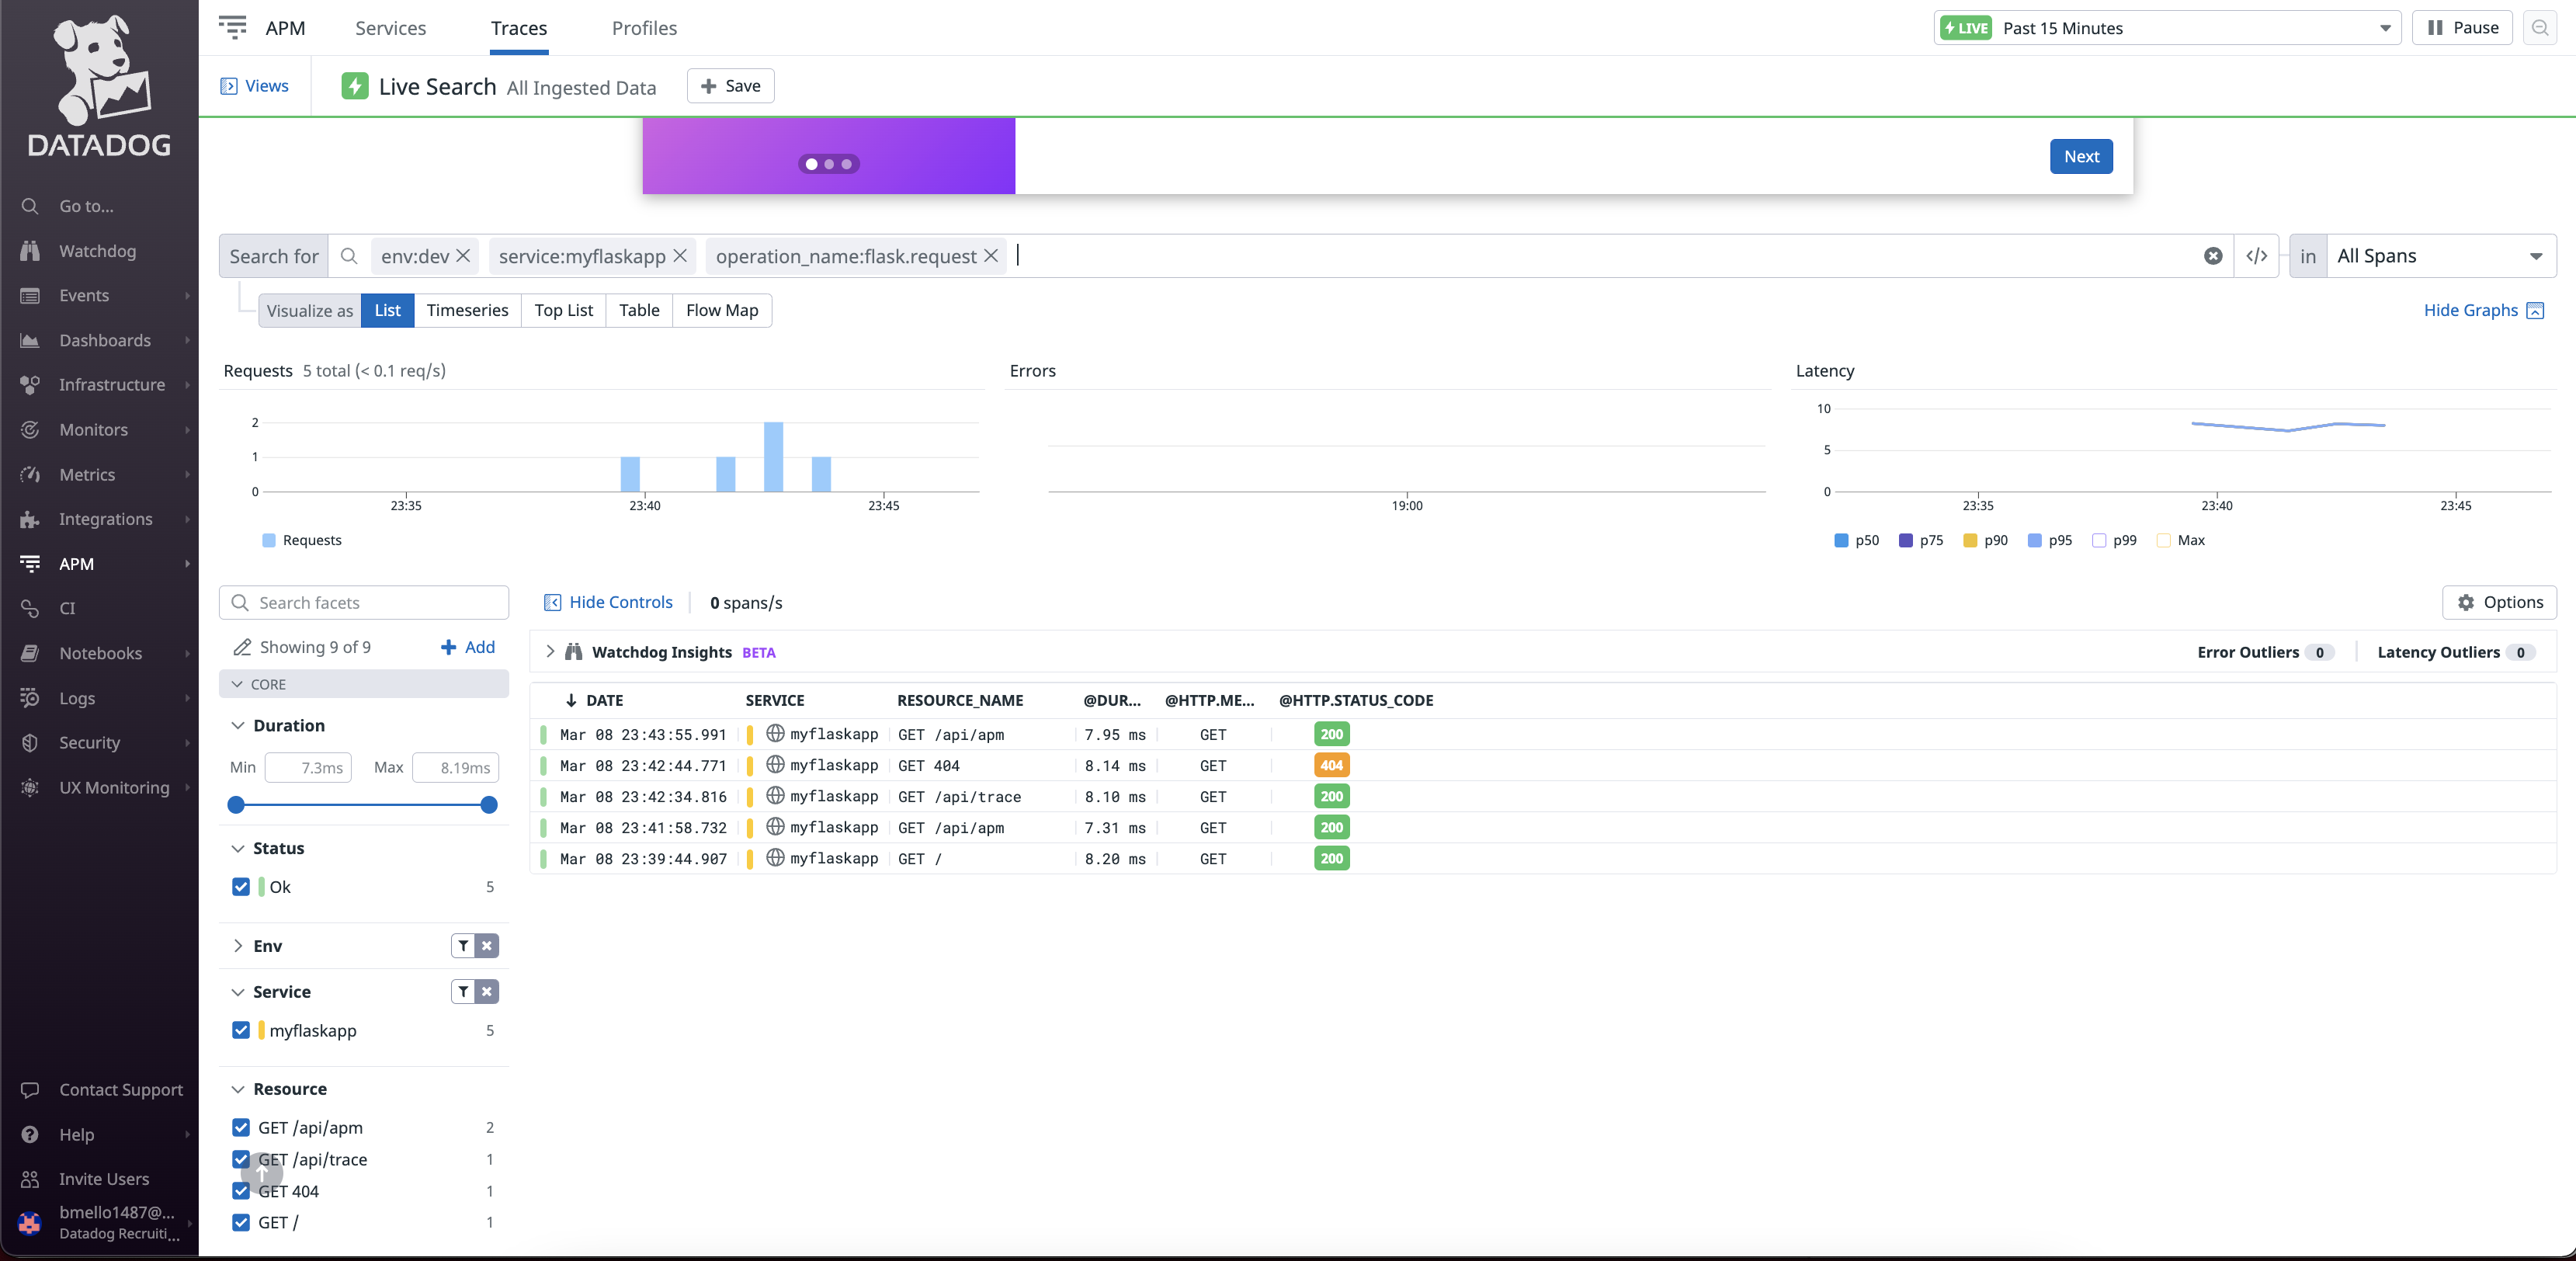2576x1261 pixels.
Task: Toggle raw query code editor icon
Action: pos(2256,256)
